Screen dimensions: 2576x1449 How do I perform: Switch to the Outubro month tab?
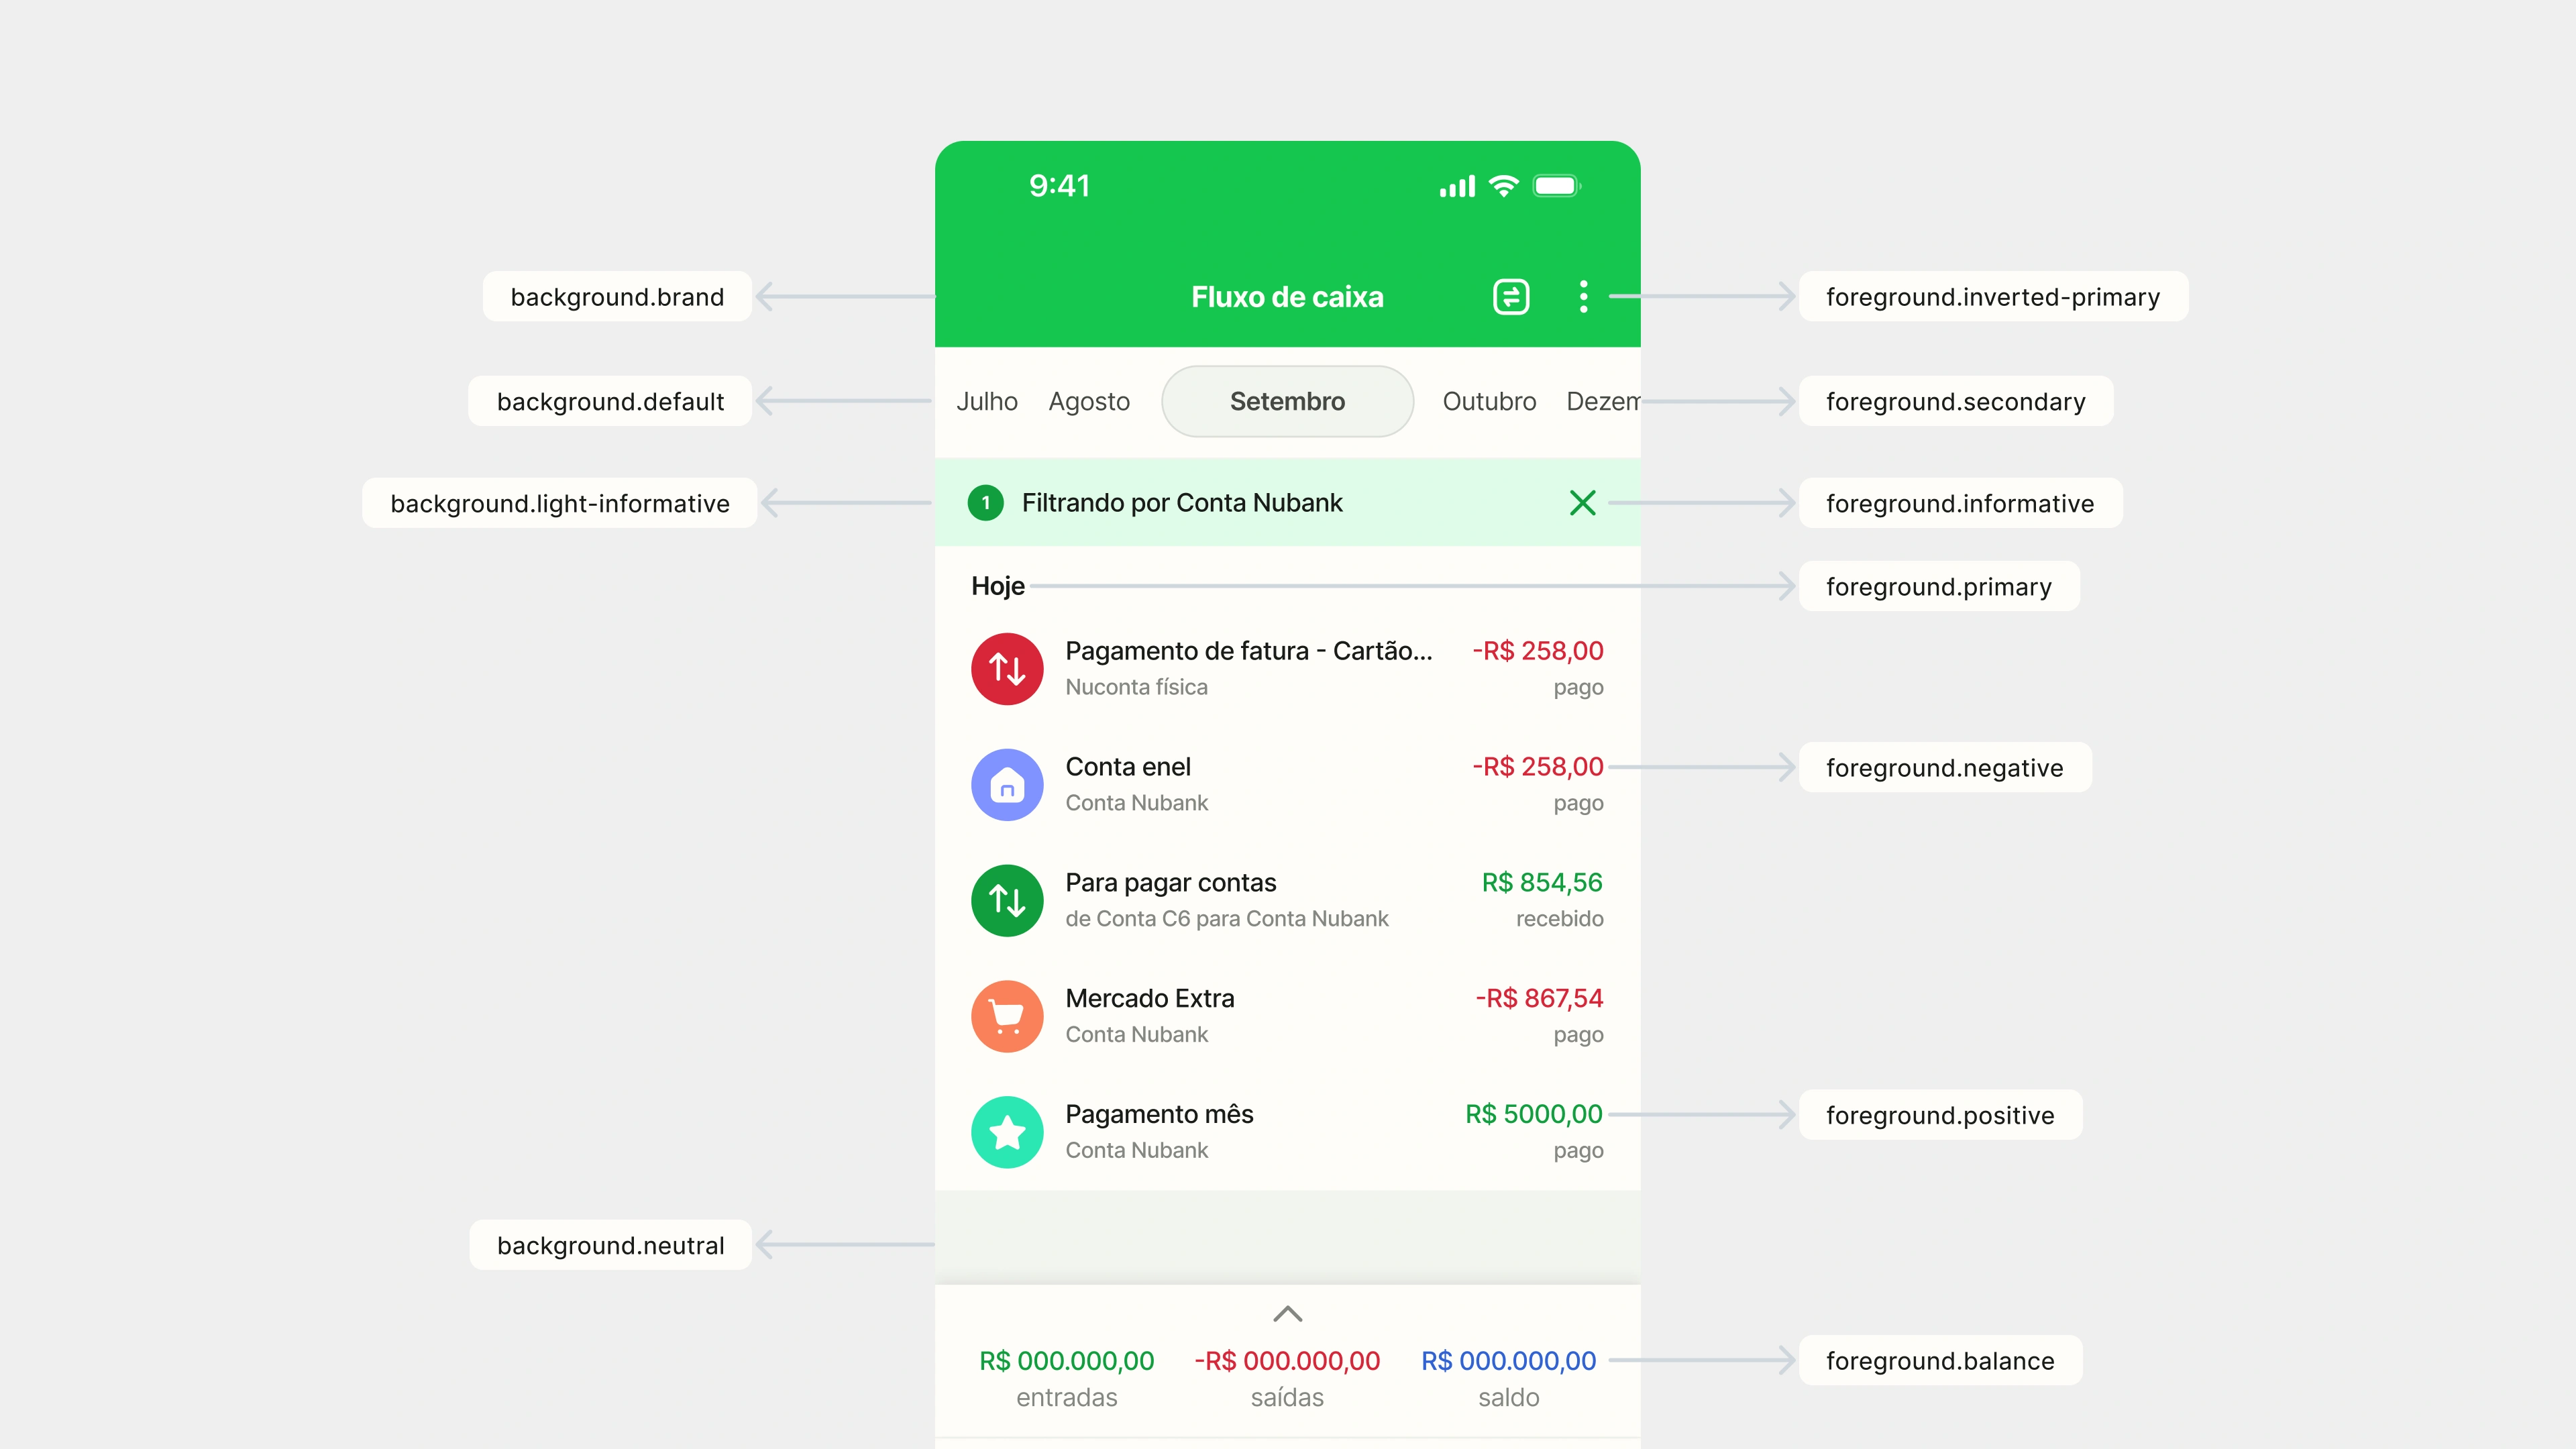click(1489, 402)
